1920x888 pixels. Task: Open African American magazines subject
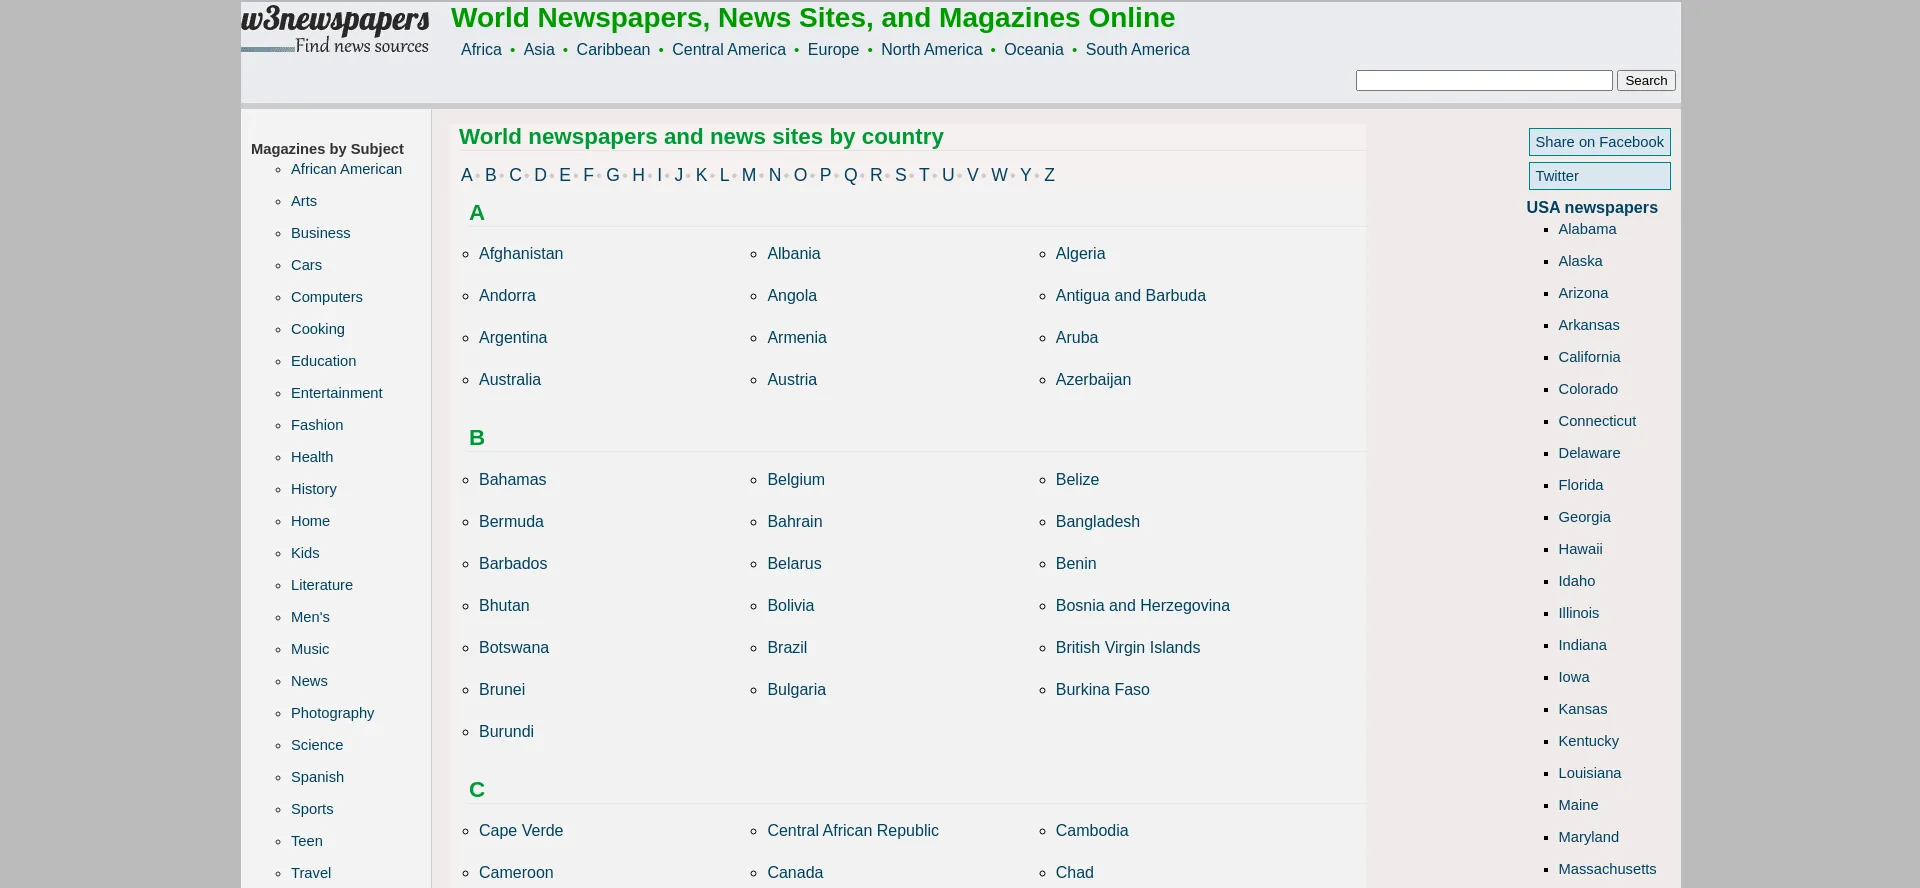click(x=346, y=169)
